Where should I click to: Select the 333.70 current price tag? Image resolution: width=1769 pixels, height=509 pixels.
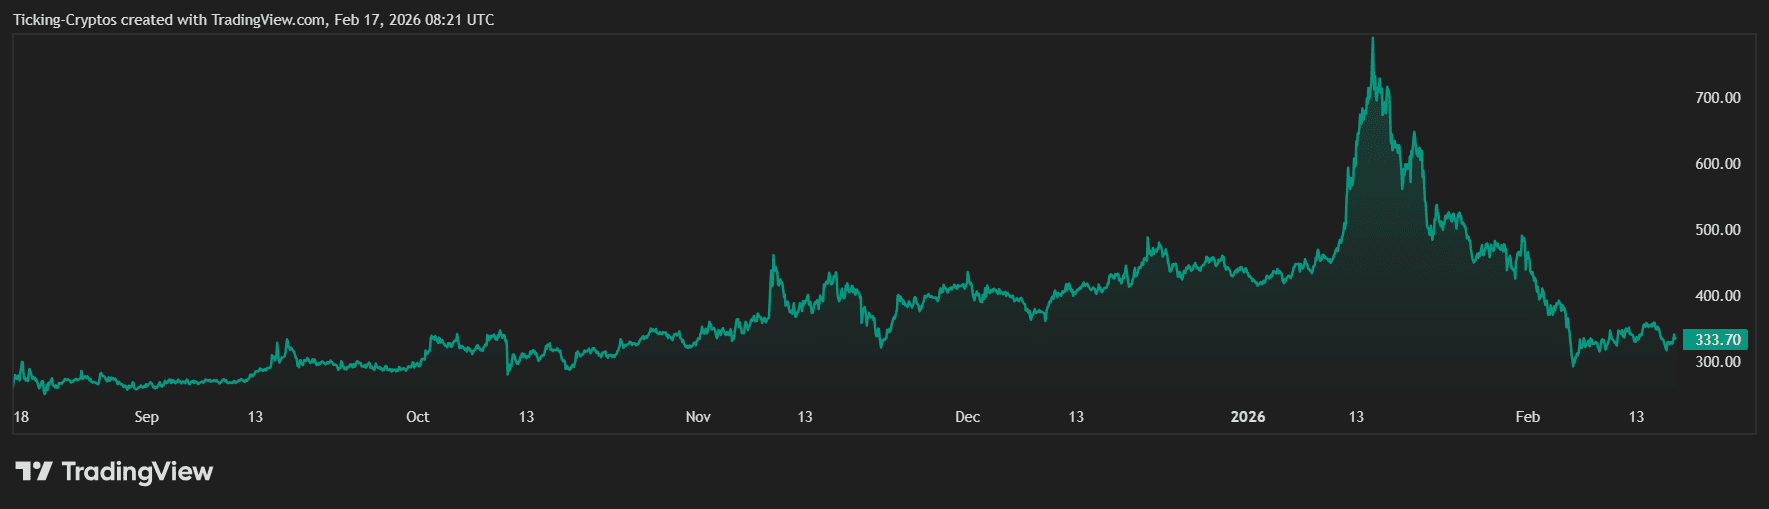coord(1716,340)
